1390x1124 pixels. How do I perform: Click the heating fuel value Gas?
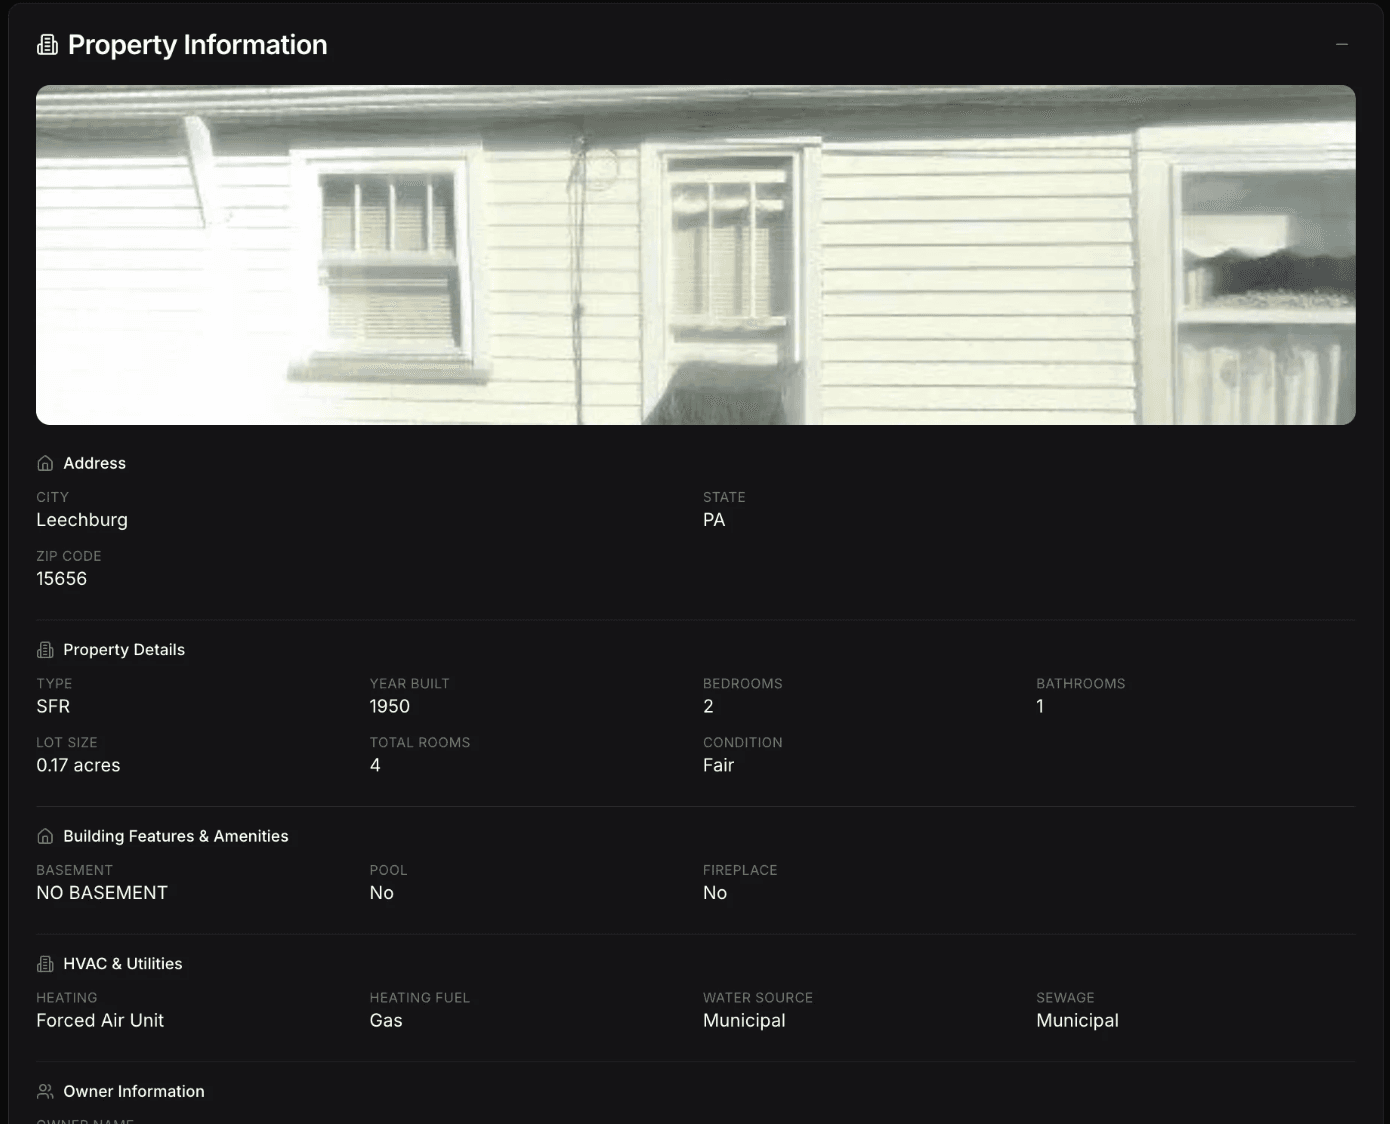pos(386,1020)
